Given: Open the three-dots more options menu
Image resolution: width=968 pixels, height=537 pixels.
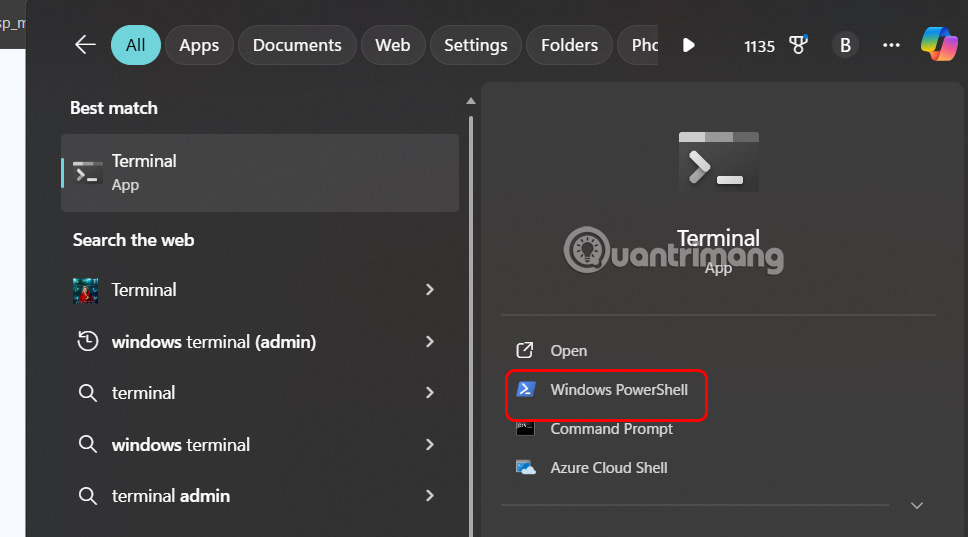Looking at the screenshot, I should coord(891,45).
